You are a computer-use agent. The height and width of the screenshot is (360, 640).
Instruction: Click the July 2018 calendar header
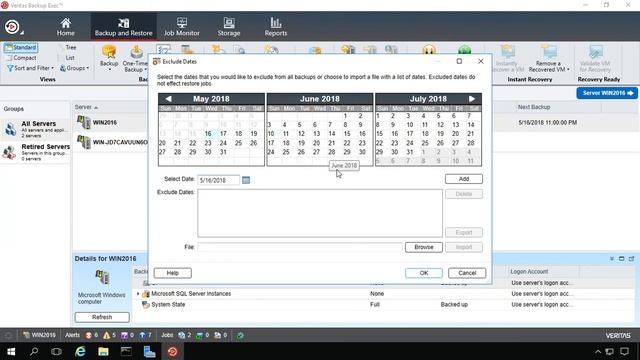click(428, 99)
